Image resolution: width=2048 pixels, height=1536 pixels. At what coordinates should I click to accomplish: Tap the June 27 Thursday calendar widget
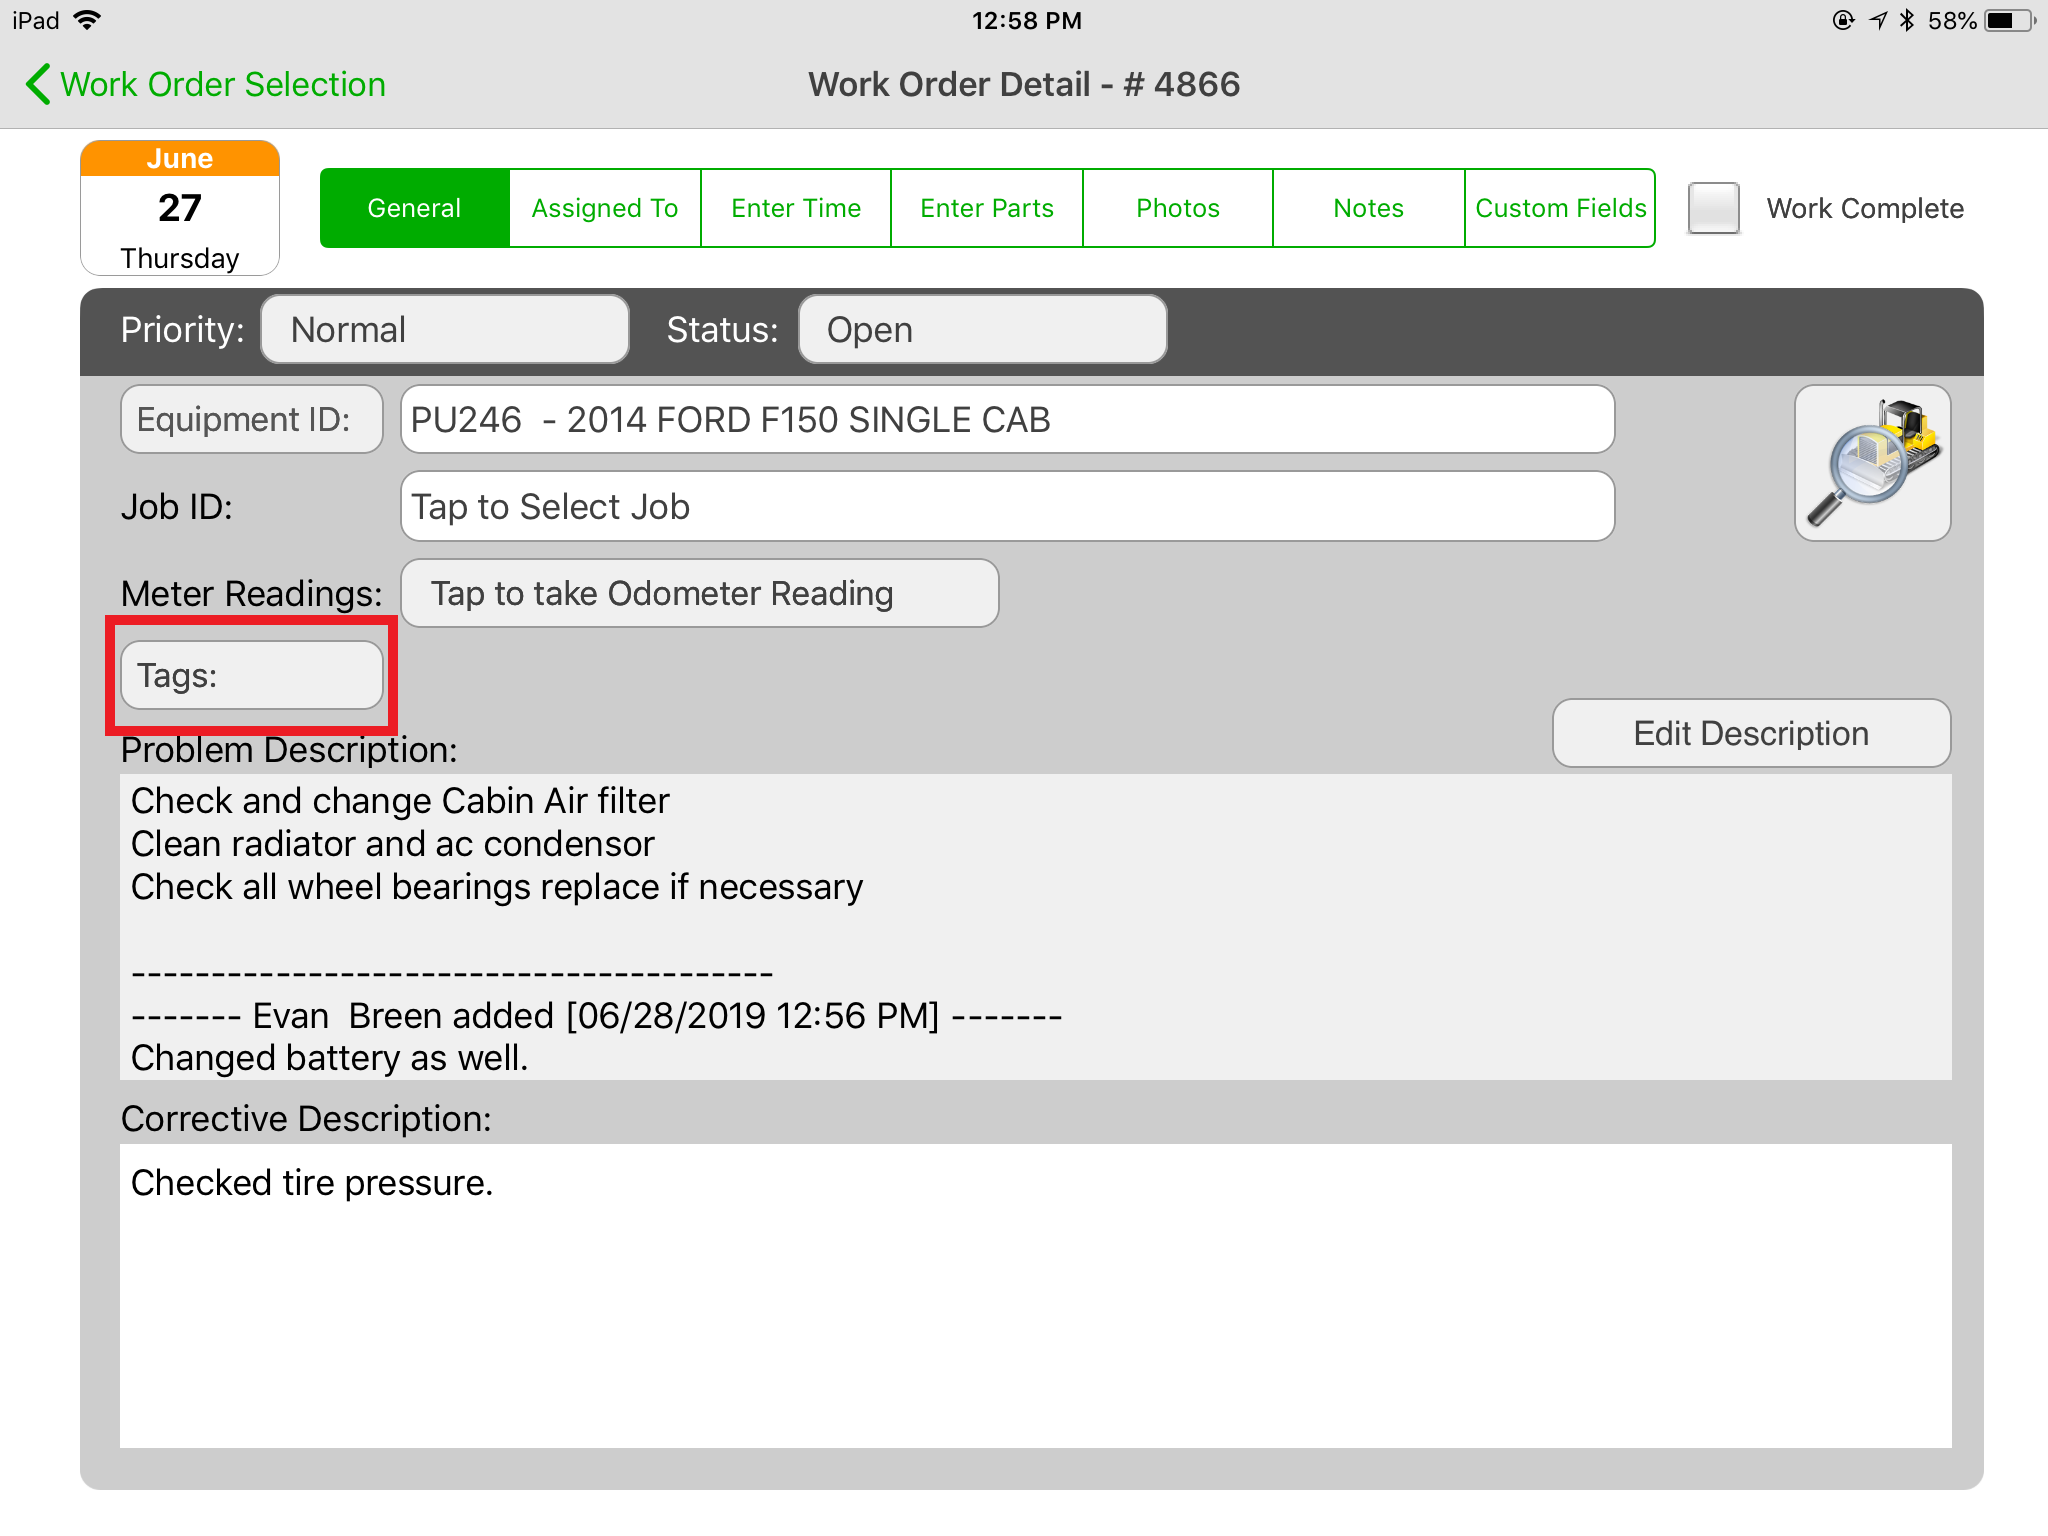(179, 207)
